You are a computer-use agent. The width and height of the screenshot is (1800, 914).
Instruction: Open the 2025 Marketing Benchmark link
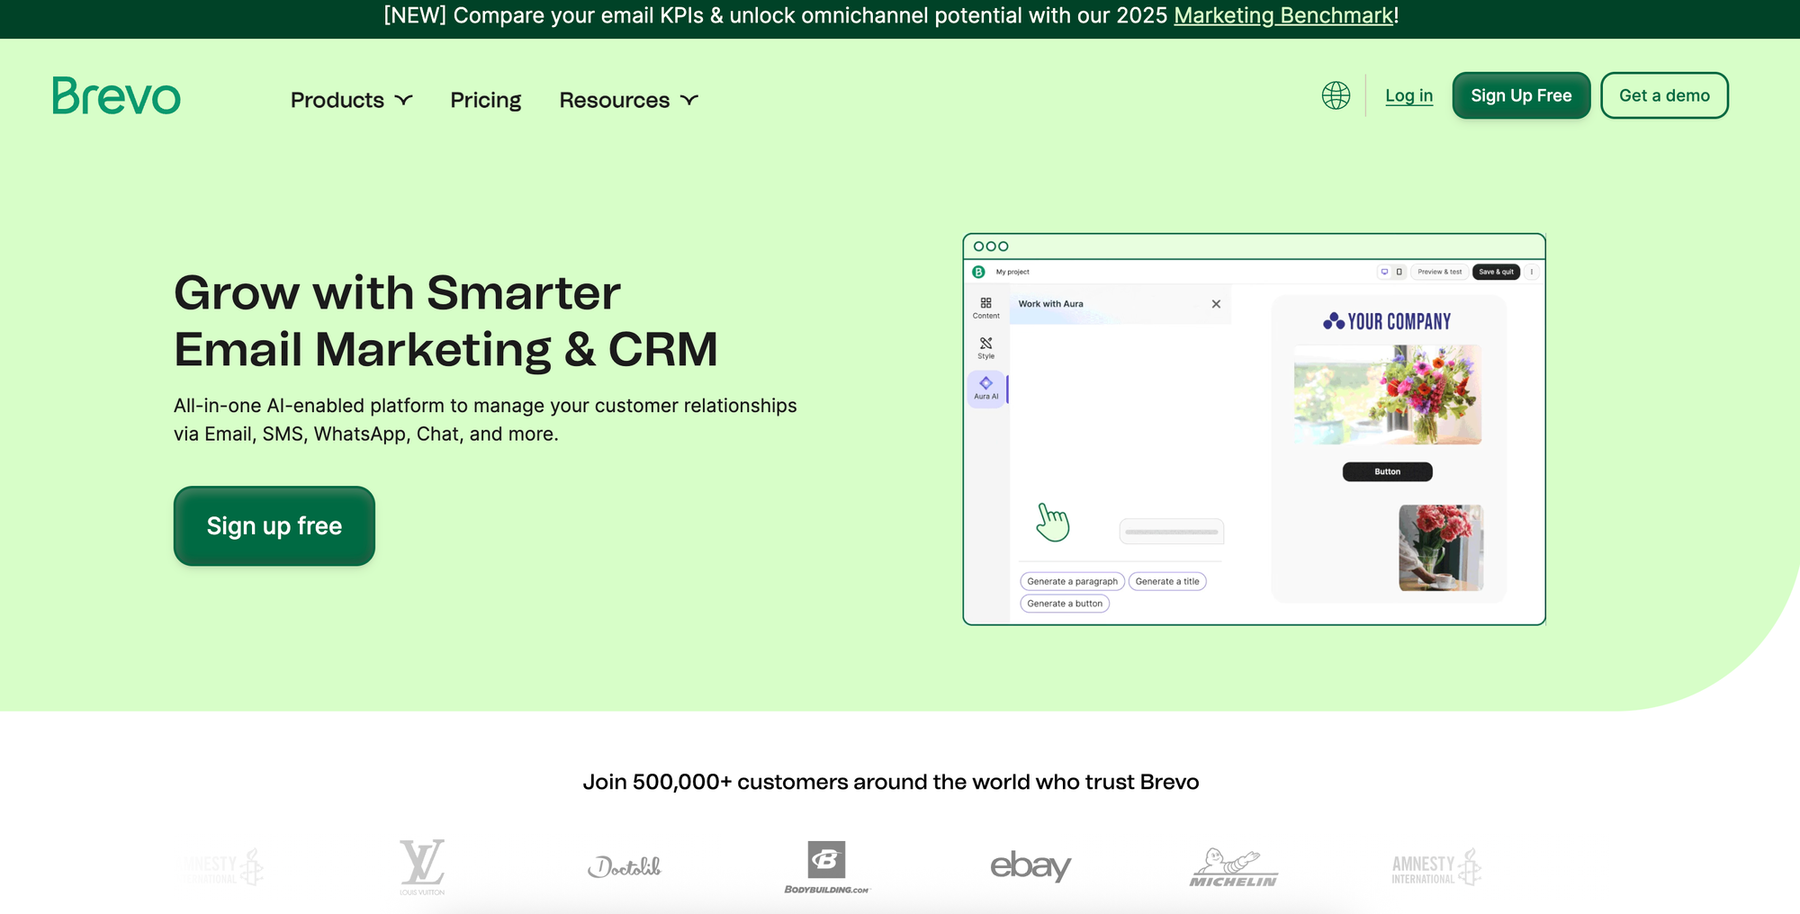tap(1283, 16)
